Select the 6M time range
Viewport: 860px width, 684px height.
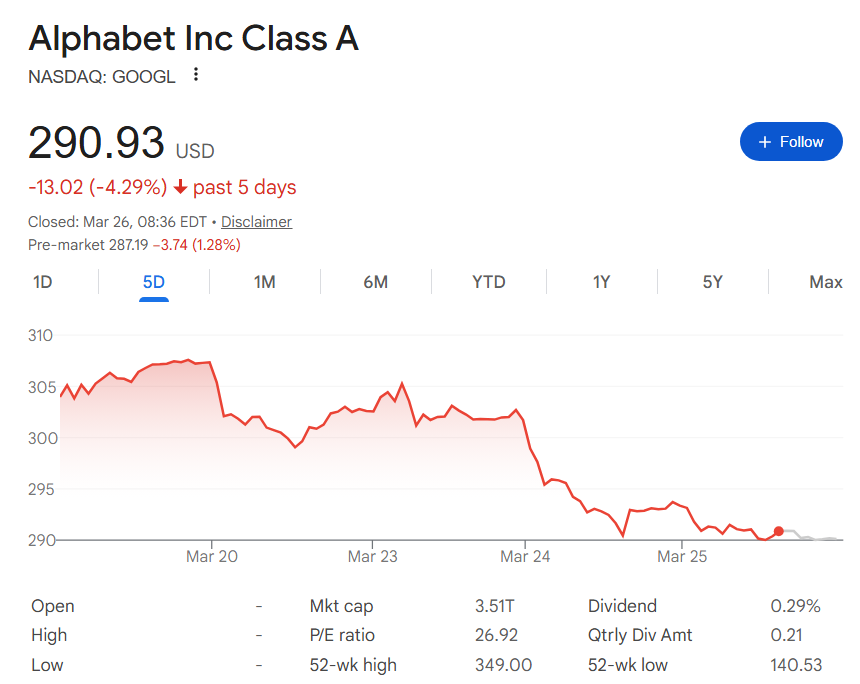(x=376, y=282)
